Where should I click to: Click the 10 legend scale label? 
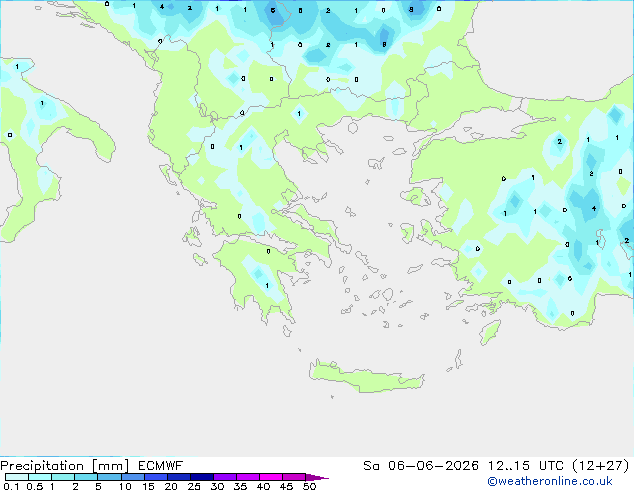[x=125, y=486]
